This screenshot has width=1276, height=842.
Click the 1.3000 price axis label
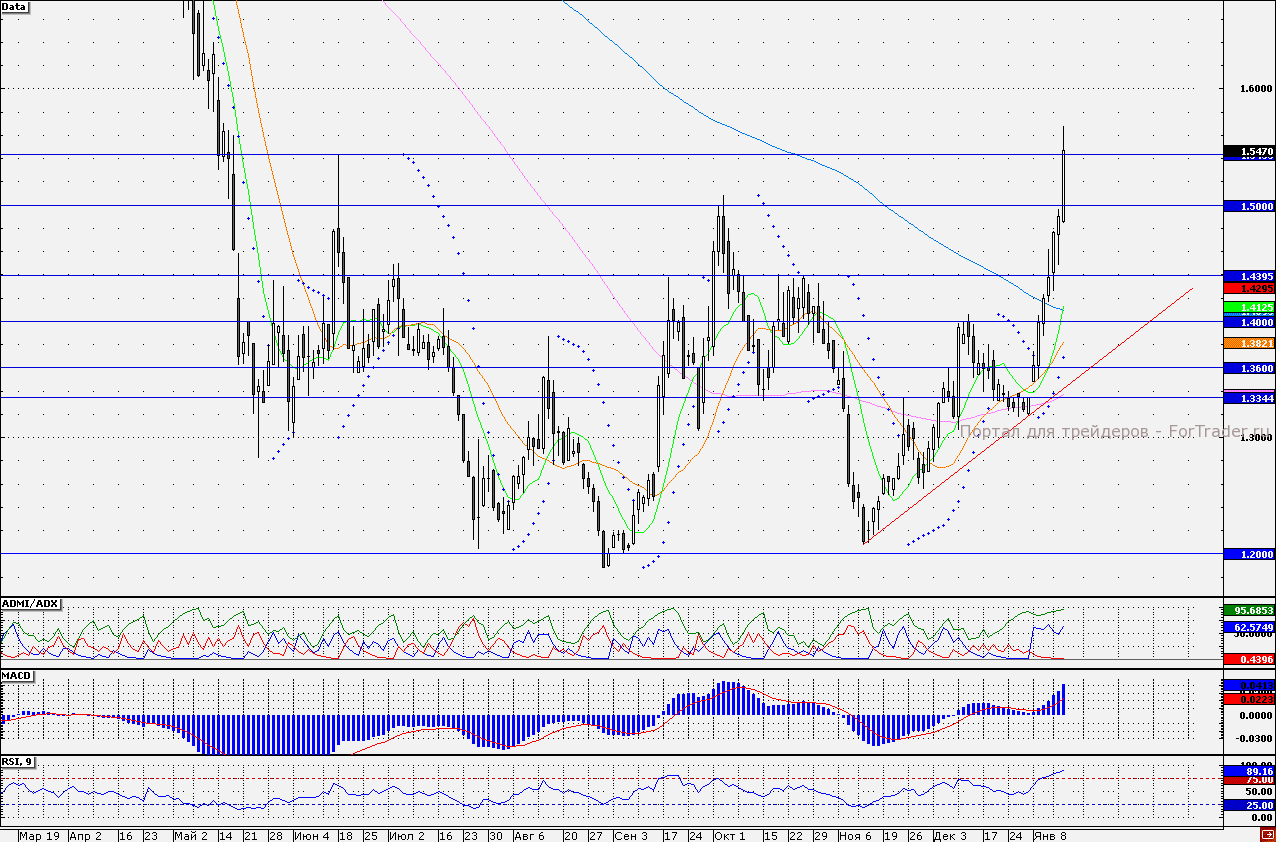tap(1256, 438)
